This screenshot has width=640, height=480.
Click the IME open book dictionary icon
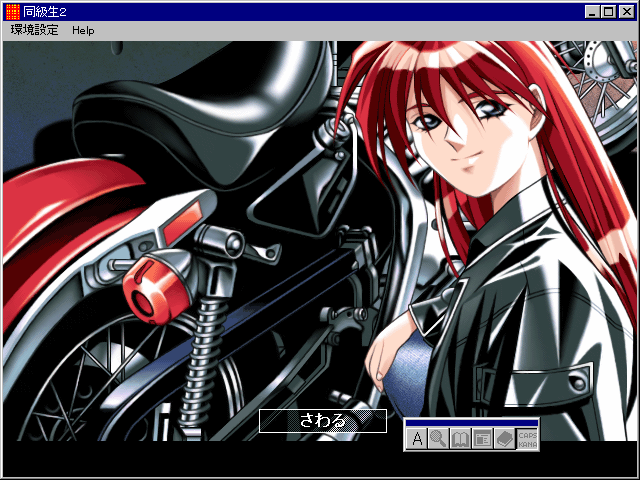click(460, 439)
